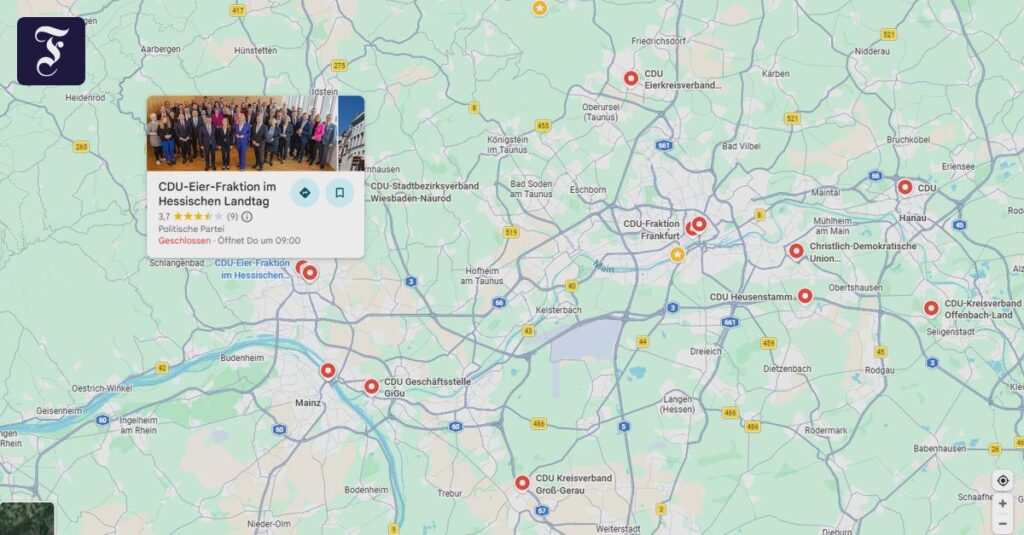The height and width of the screenshot is (535, 1024).
Task: Click the 'Obertshausen' label
Action: [x=856, y=287]
